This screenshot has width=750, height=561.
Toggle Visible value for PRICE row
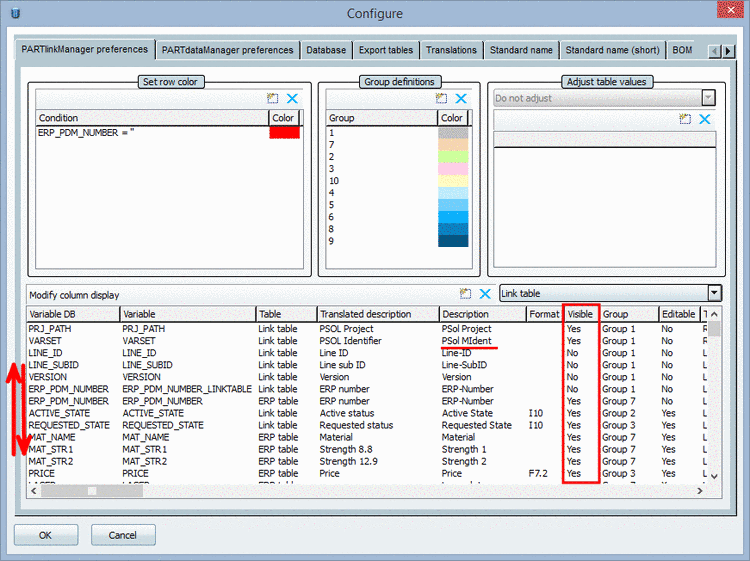click(574, 473)
